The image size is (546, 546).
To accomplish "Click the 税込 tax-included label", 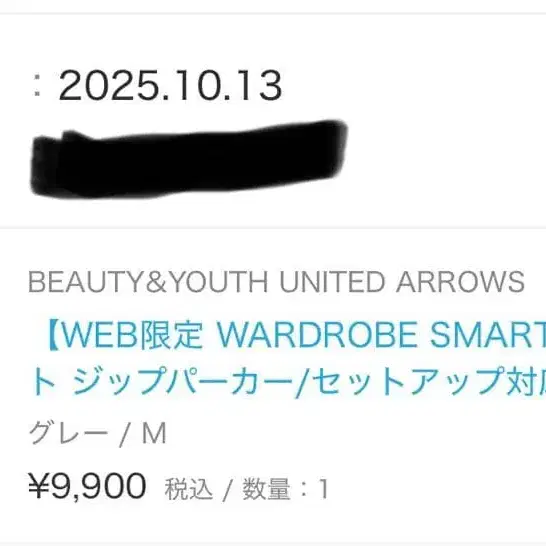I will 188,489.
